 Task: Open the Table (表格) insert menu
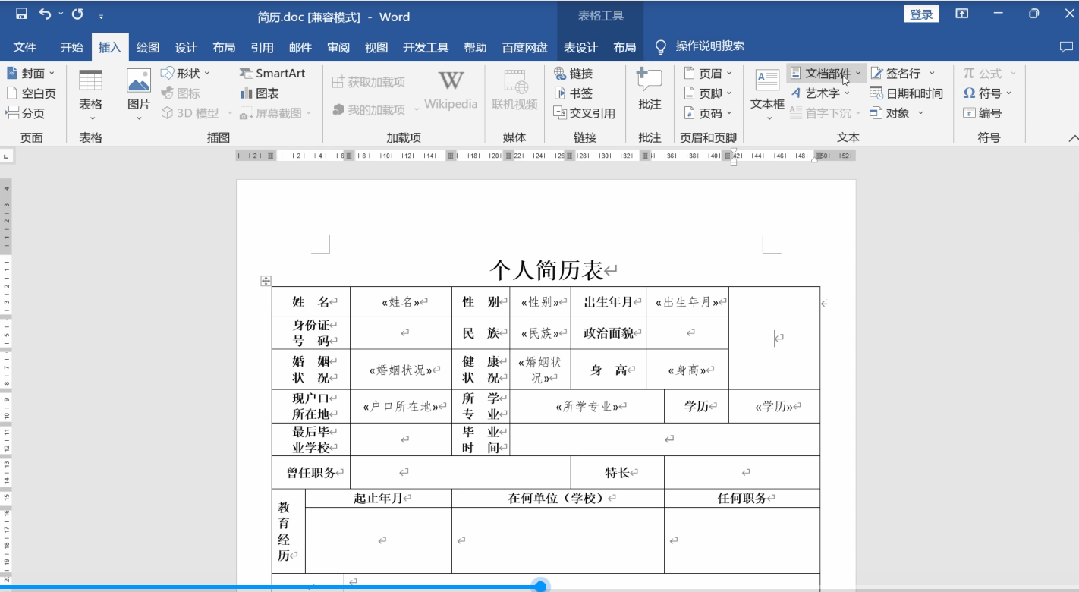(90, 94)
